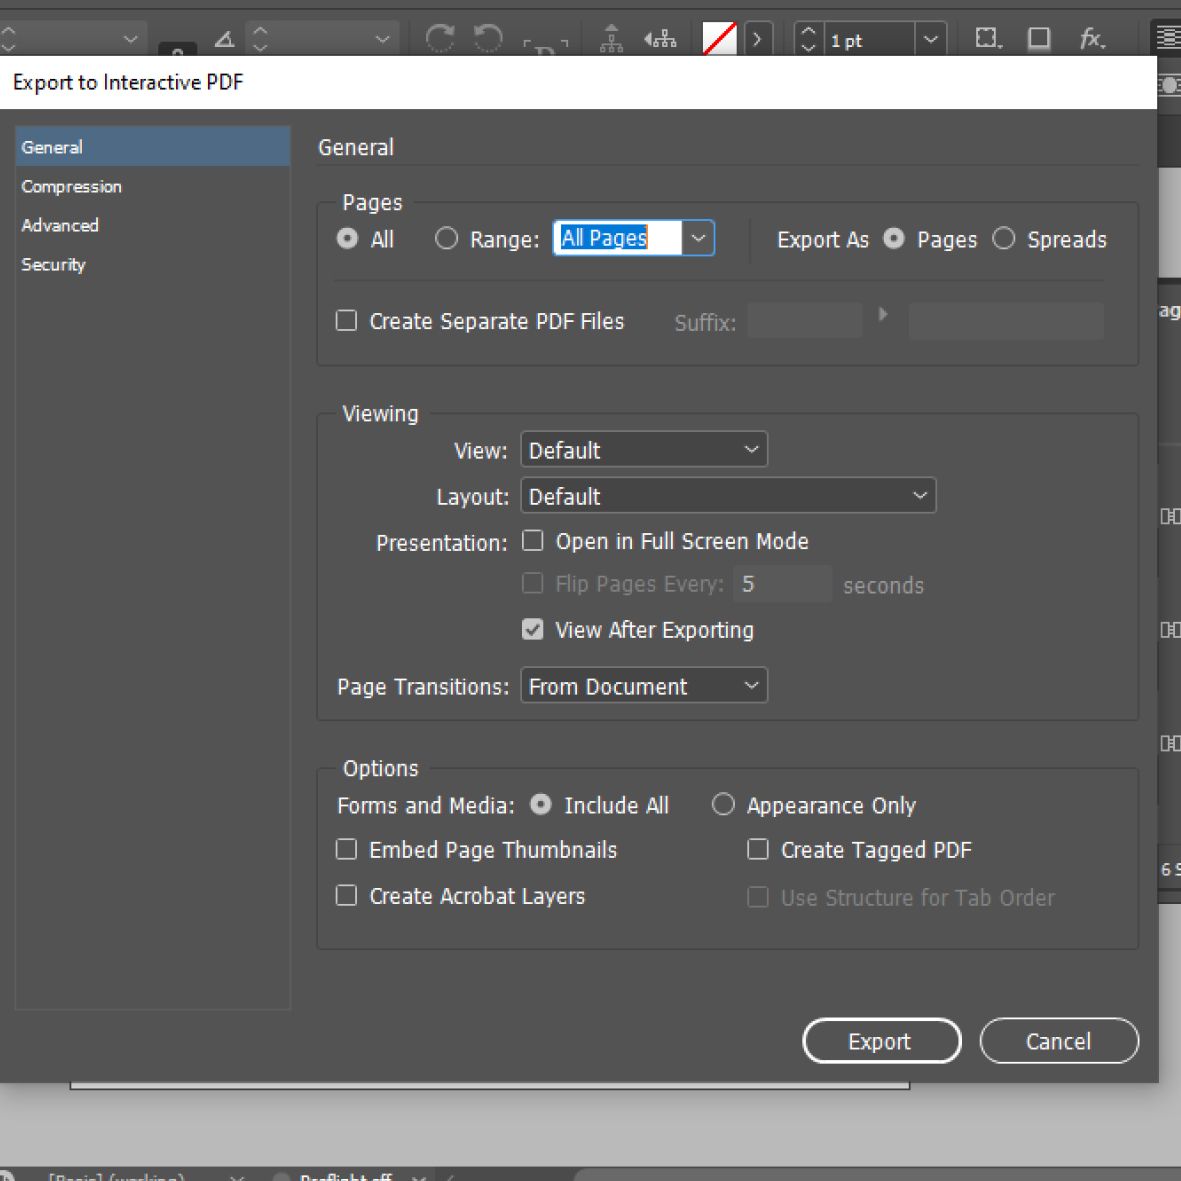Select the Appearance Only radio button
The width and height of the screenshot is (1181, 1181).
click(x=723, y=804)
